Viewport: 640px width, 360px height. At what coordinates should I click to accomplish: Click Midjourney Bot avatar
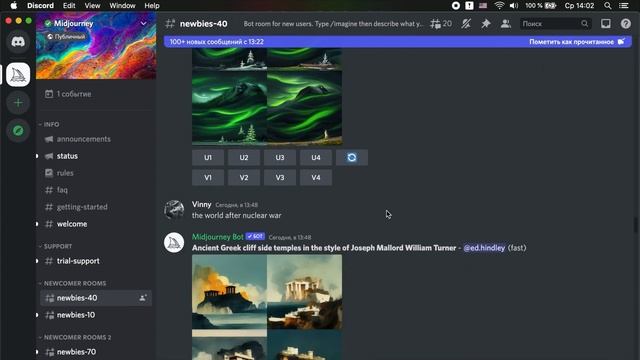click(174, 242)
